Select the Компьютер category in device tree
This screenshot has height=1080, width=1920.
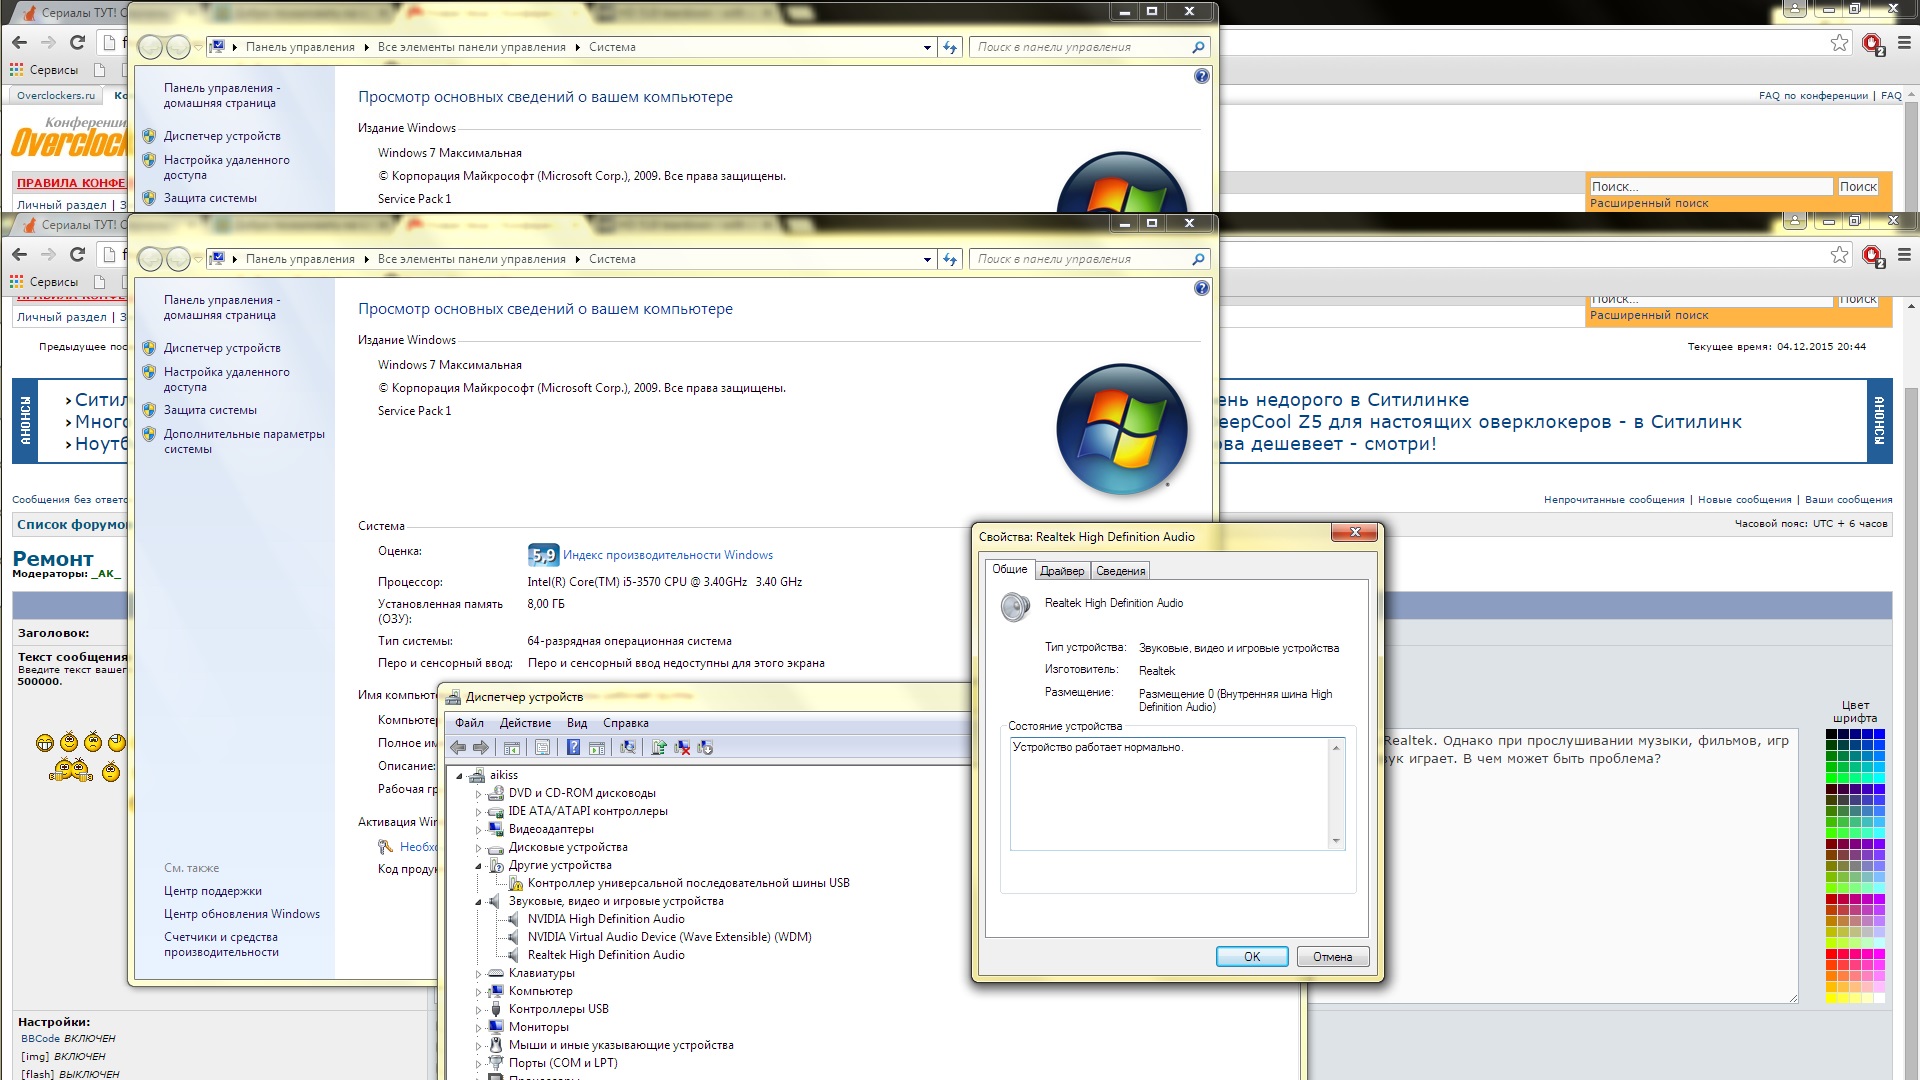coord(540,991)
